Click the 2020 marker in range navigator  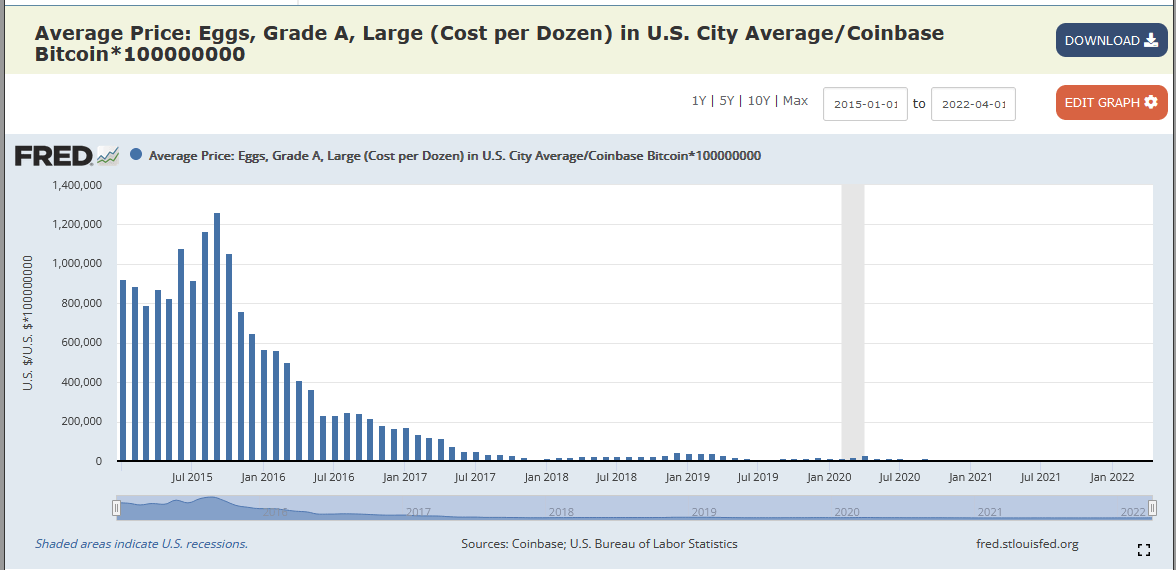847,512
